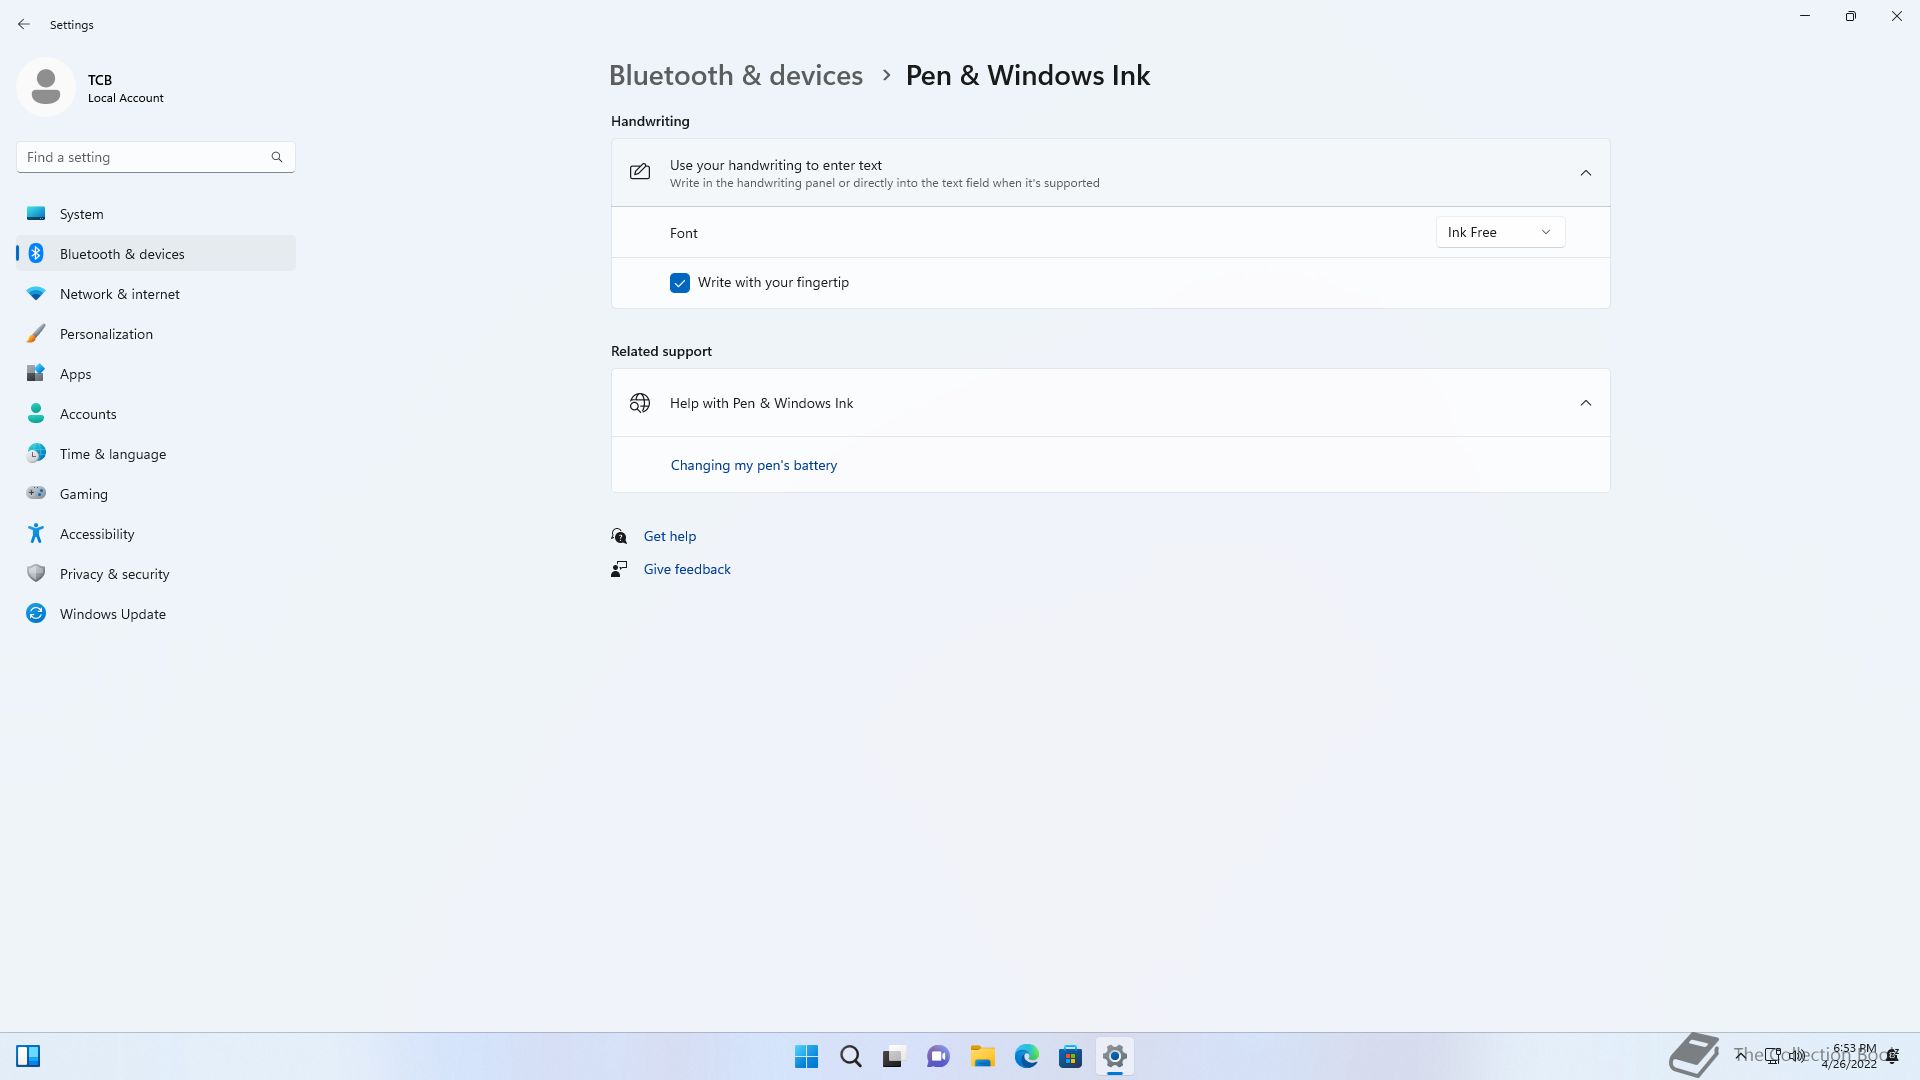Click the back arrow in Settings
The height and width of the screenshot is (1080, 1920).
24,24
